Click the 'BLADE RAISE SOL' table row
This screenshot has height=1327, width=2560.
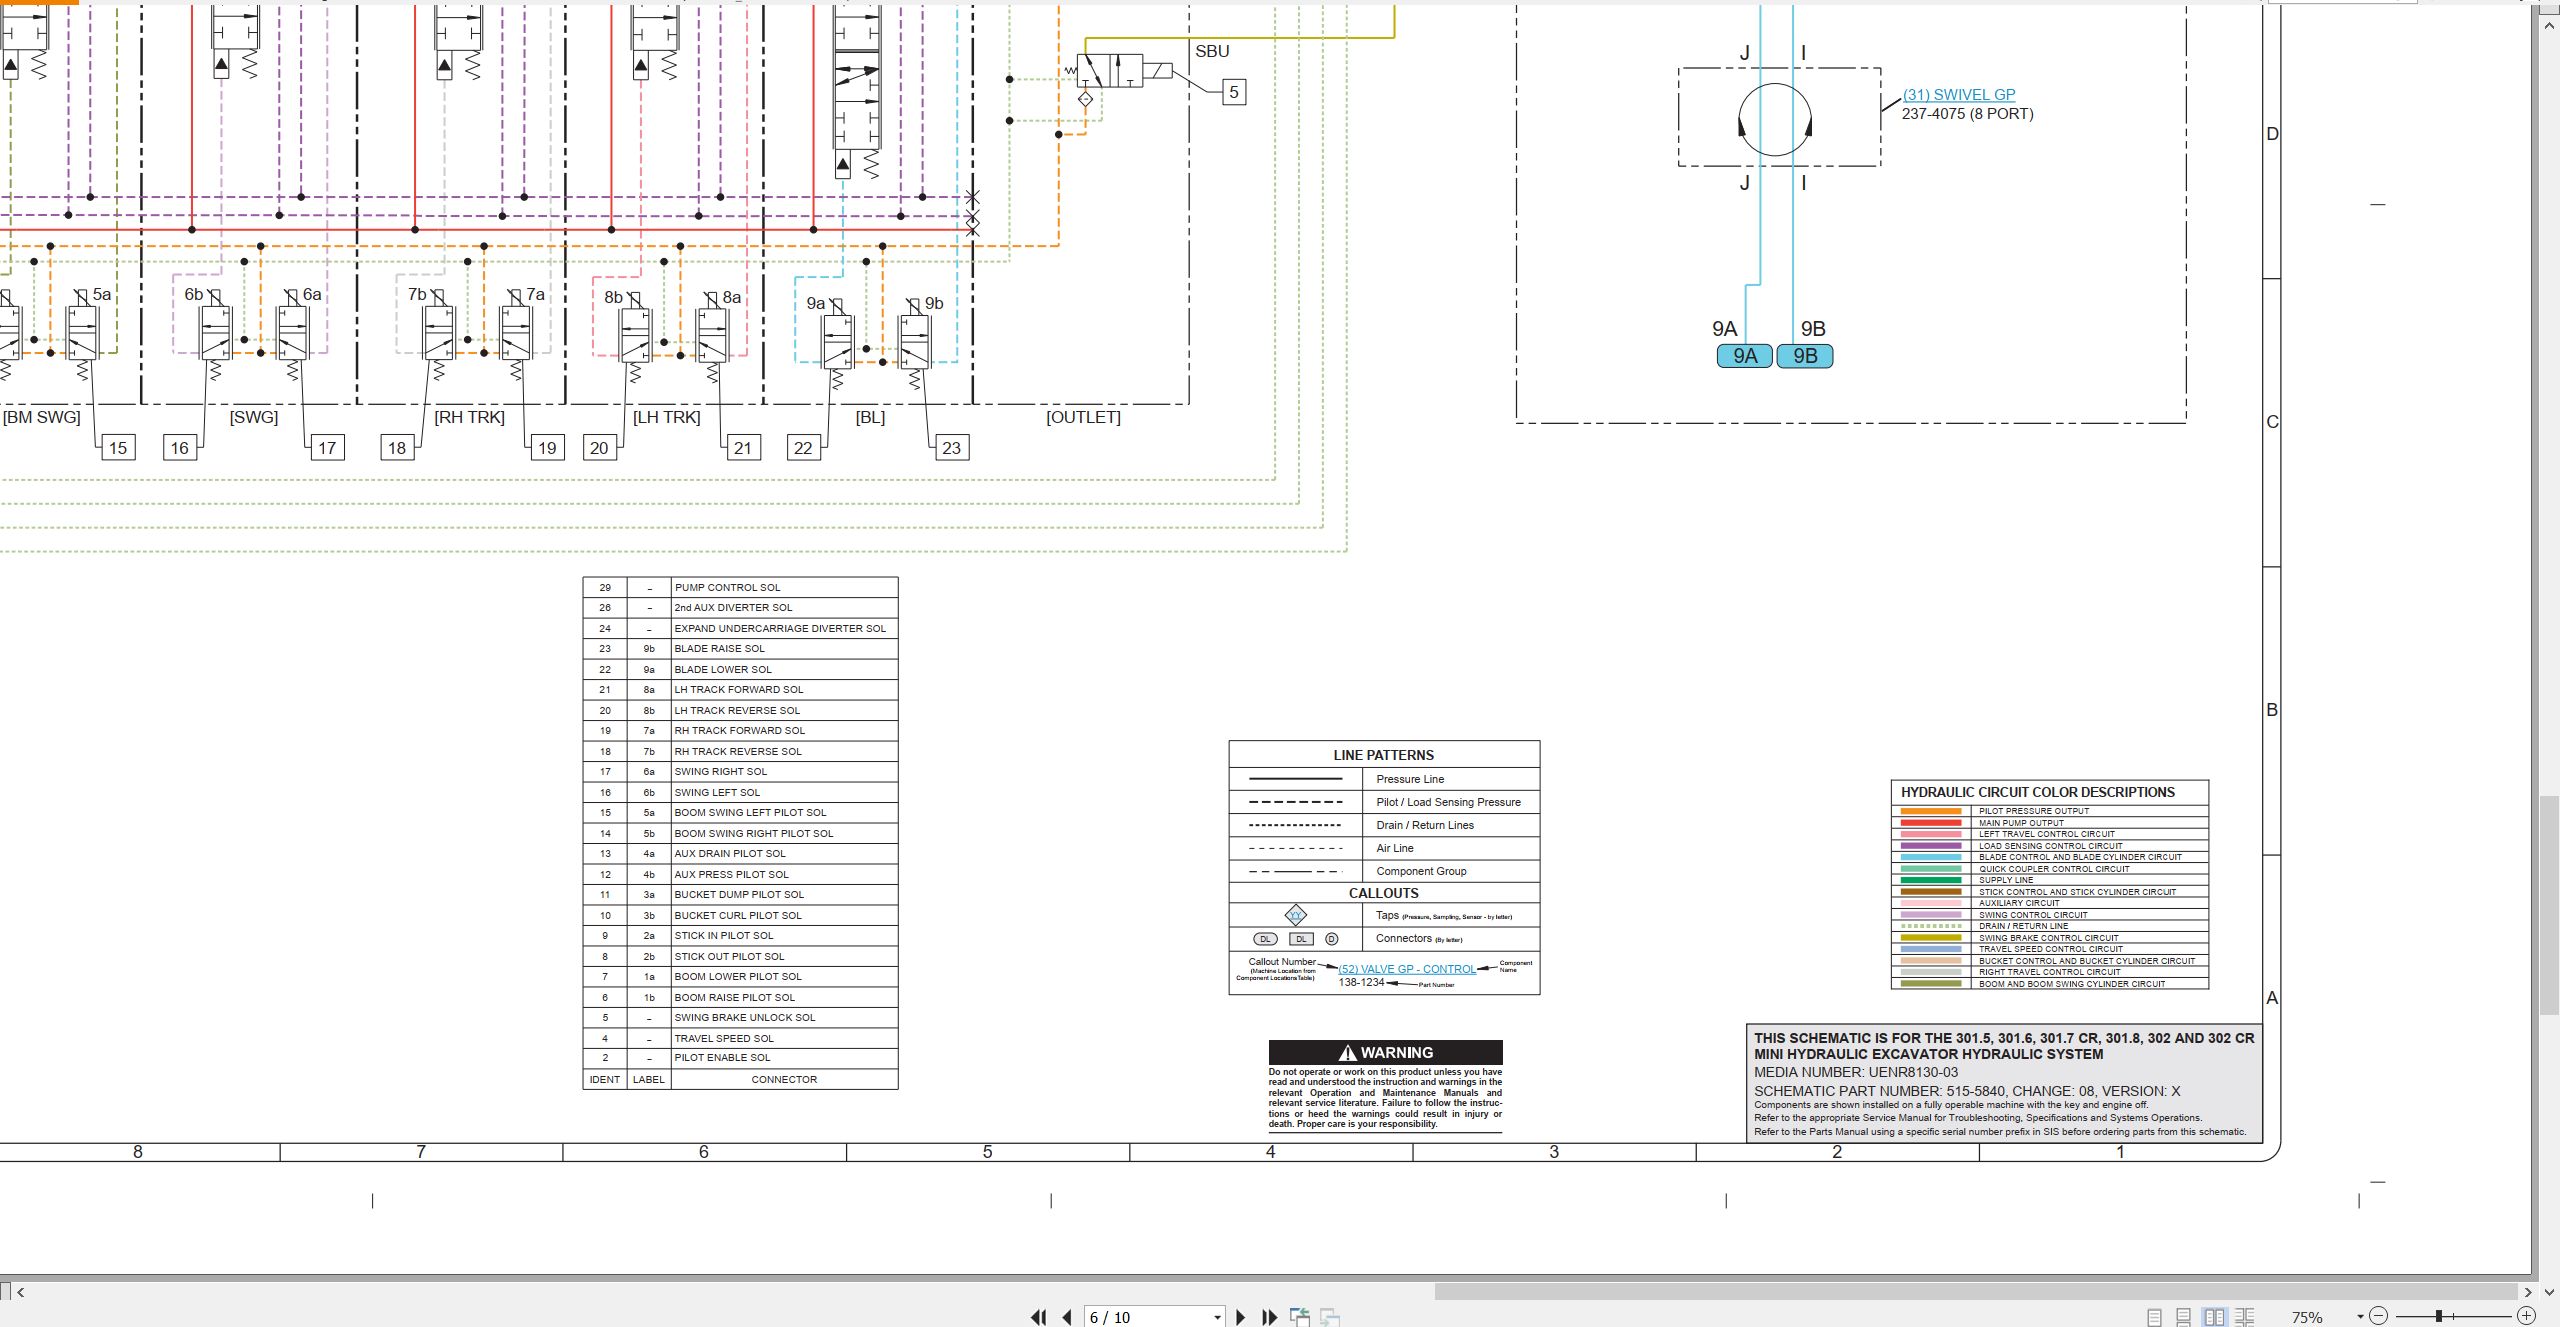pyautogui.click(x=741, y=649)
